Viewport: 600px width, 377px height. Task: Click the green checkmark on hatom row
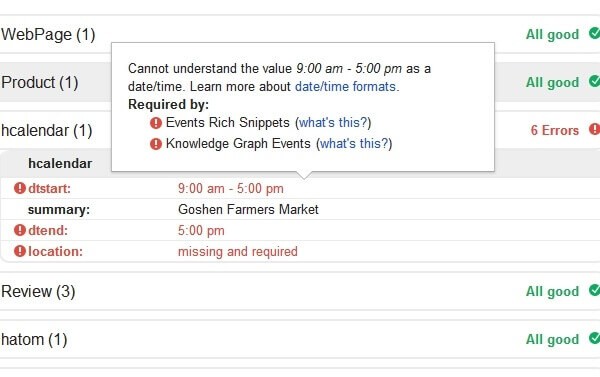(594, 338)
